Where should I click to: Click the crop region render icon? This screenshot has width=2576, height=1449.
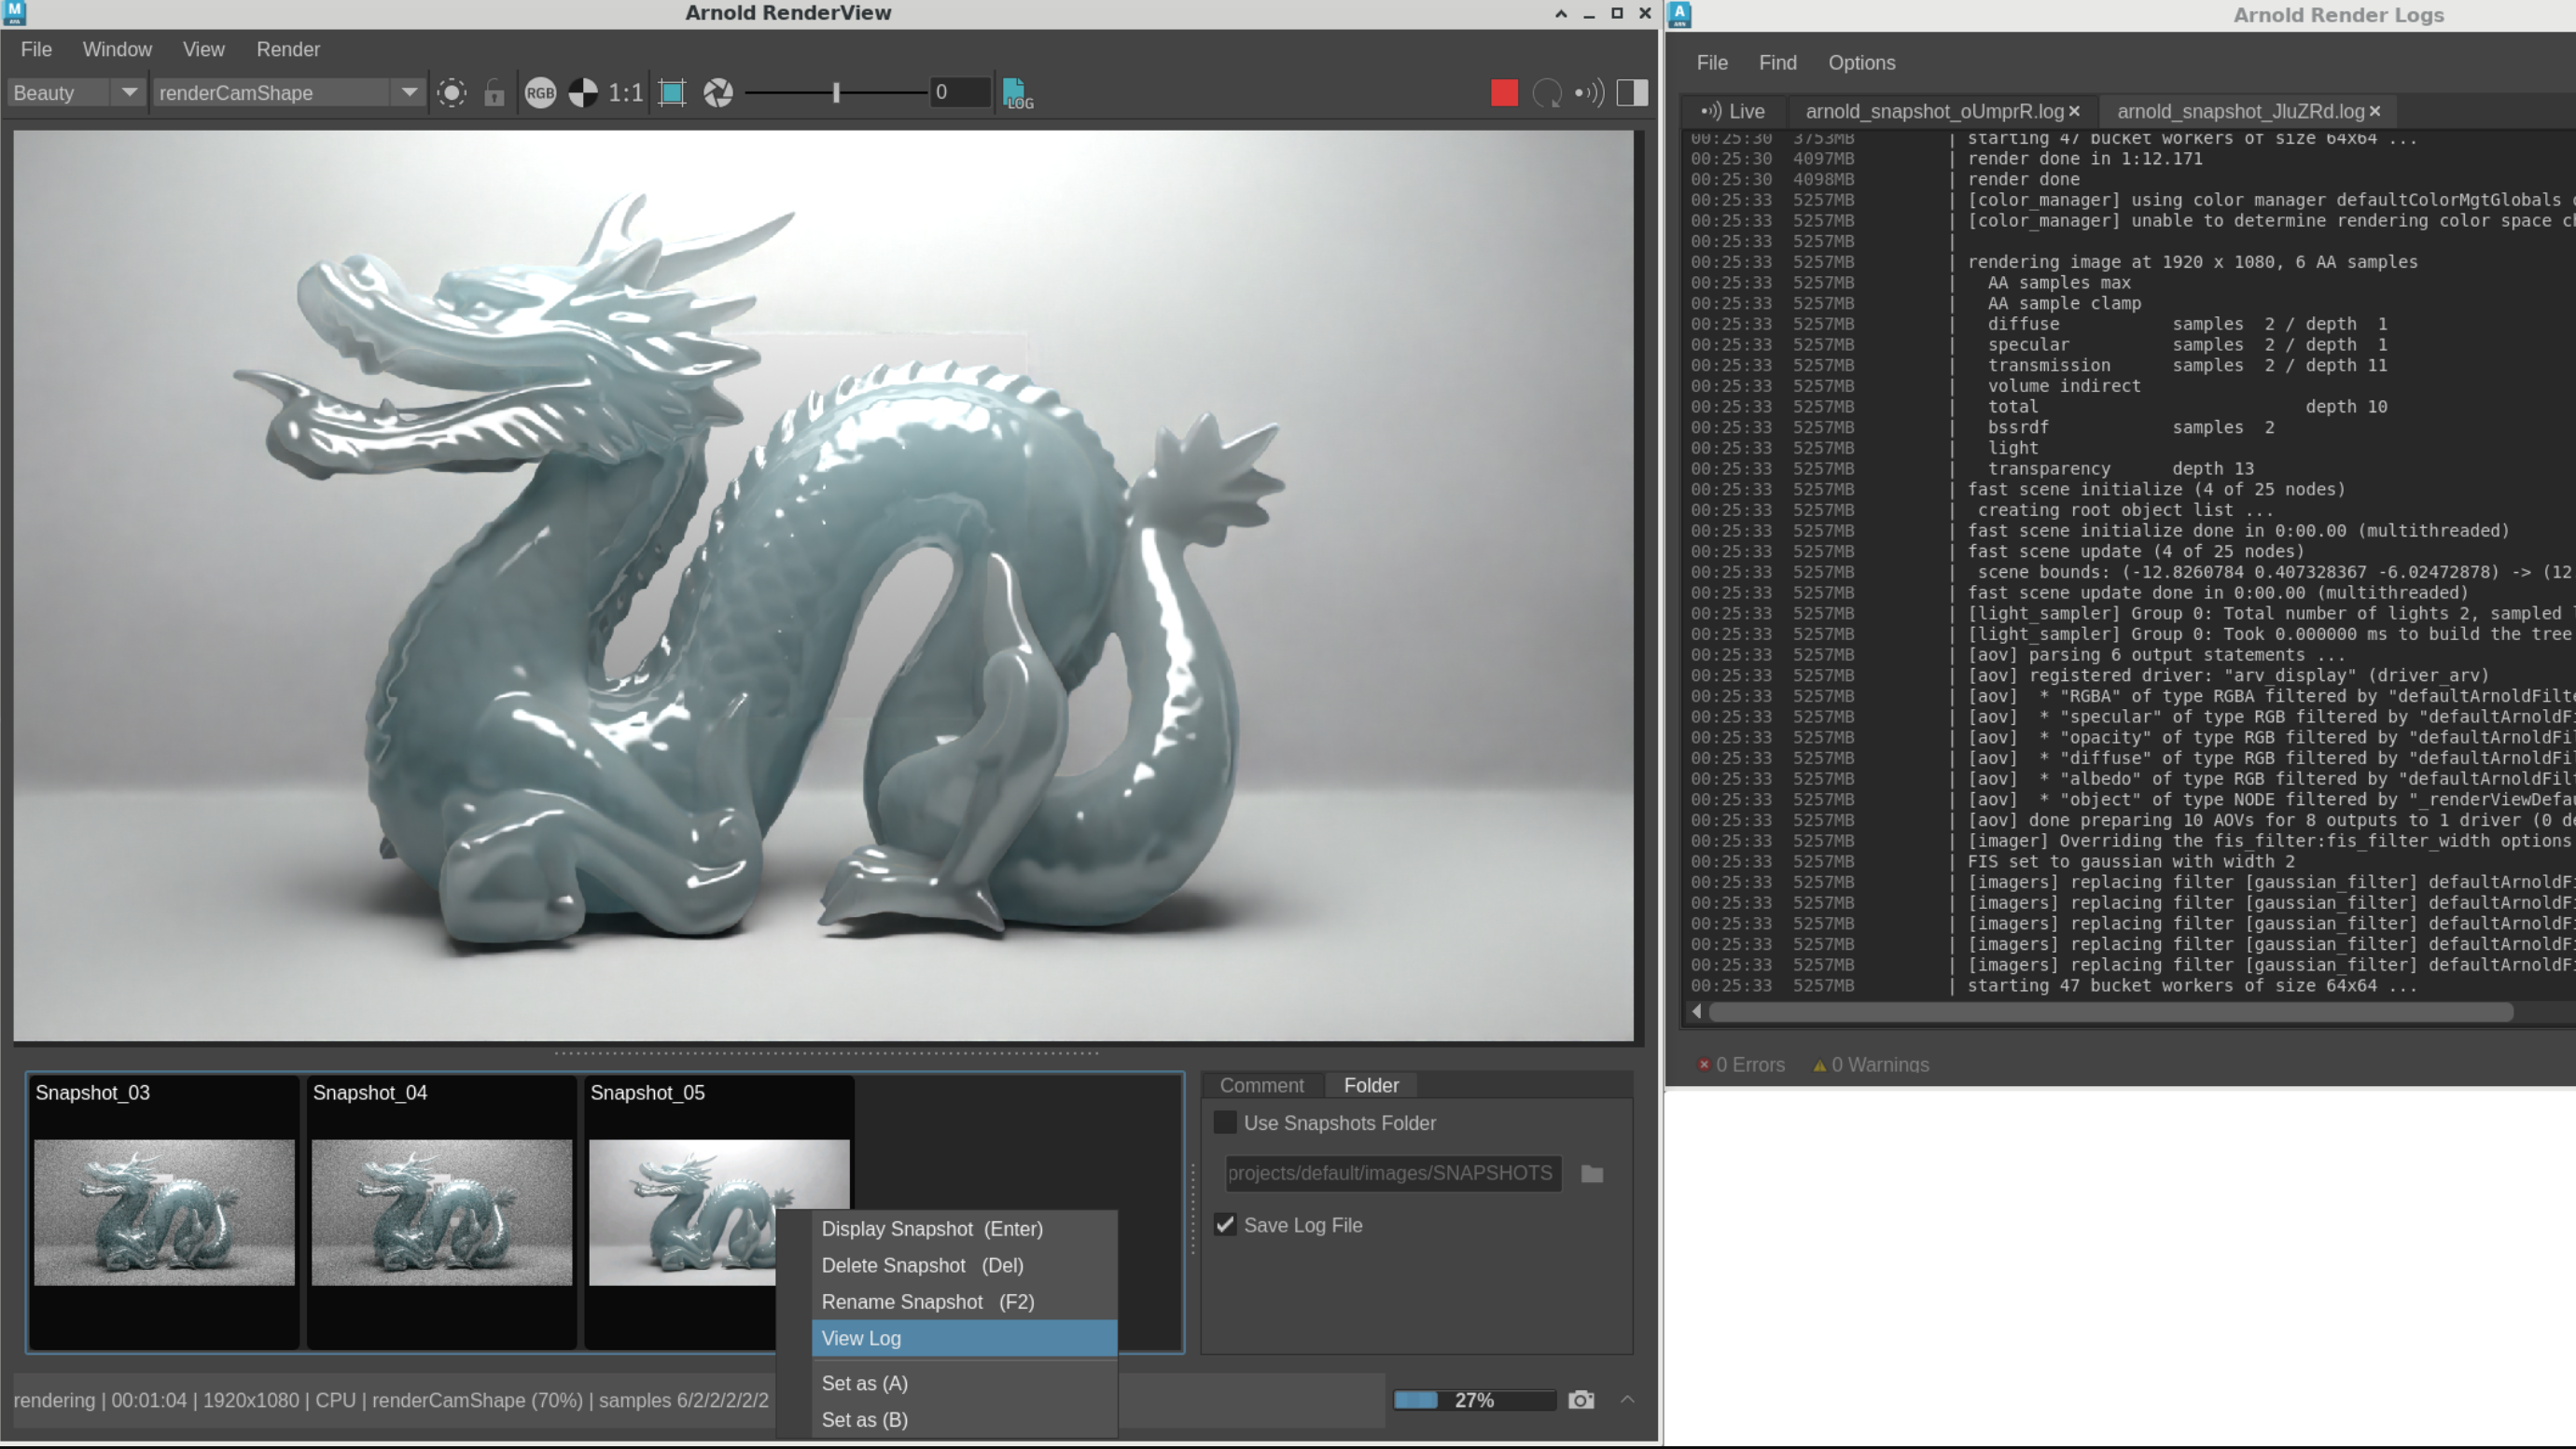click(x=452, y=93)
